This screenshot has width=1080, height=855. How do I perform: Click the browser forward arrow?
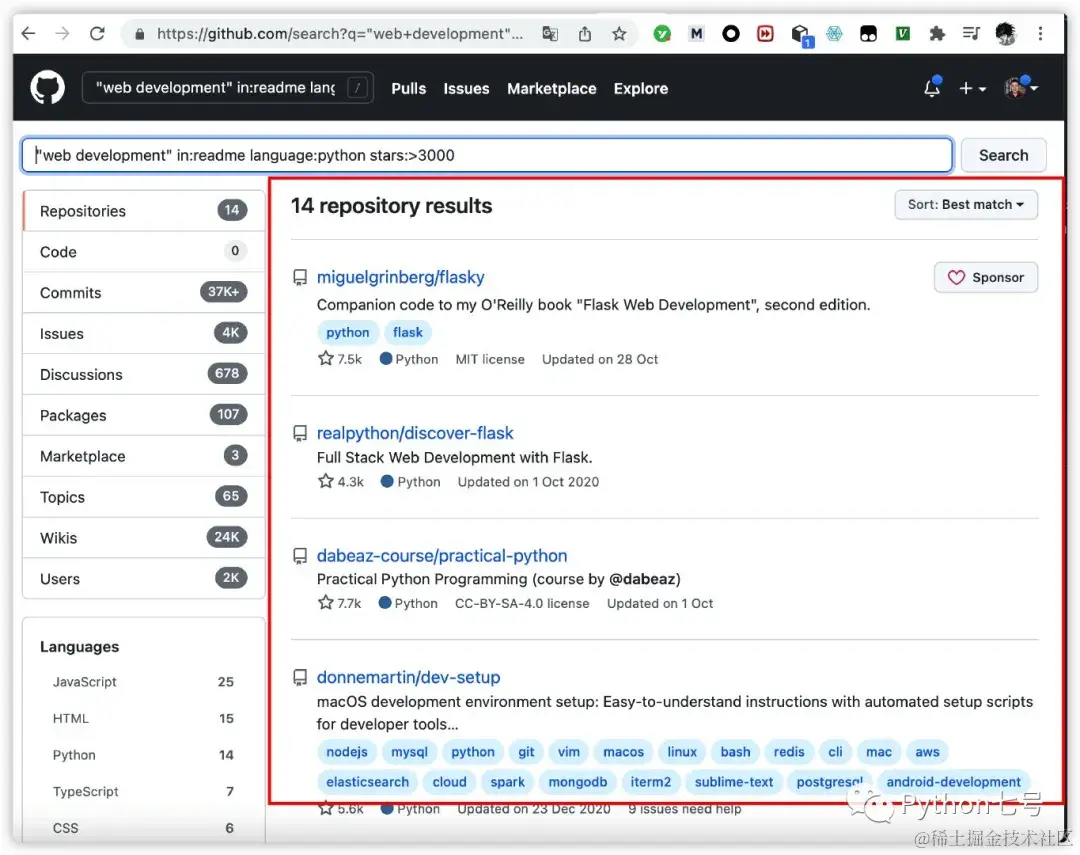tap(63, 33)
